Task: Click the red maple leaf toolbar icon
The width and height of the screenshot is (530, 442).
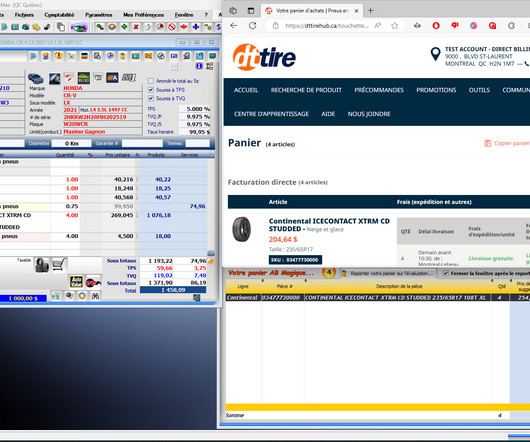Action: (x=184, y=27)
